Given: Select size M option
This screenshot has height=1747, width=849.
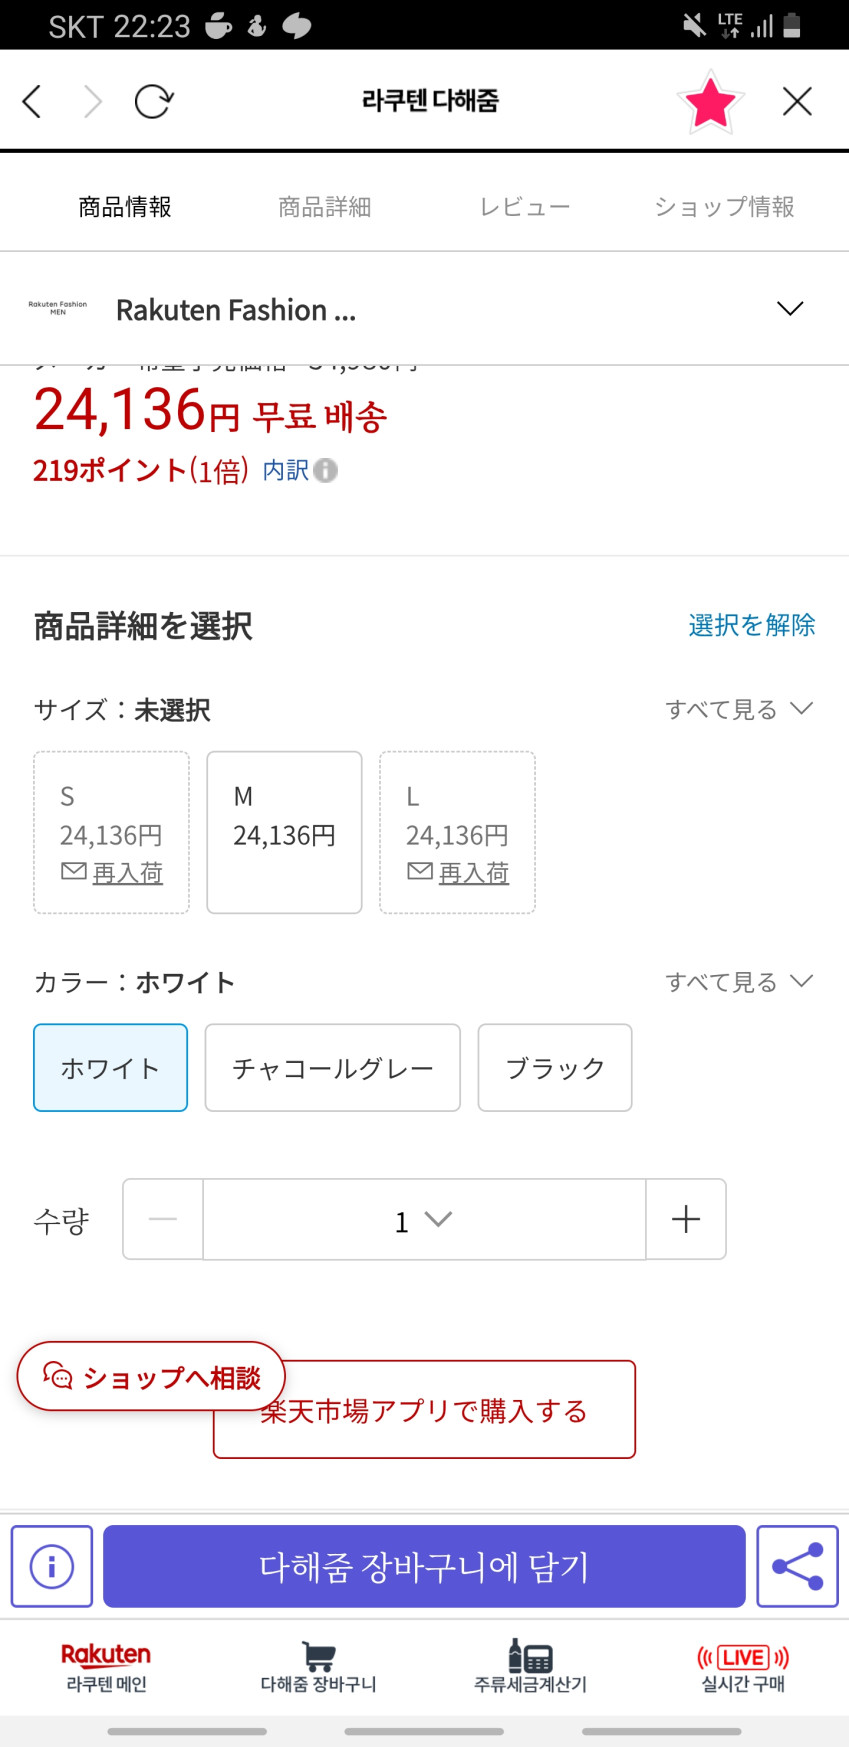Looking at the screenshot, I should tap(284, 832).
